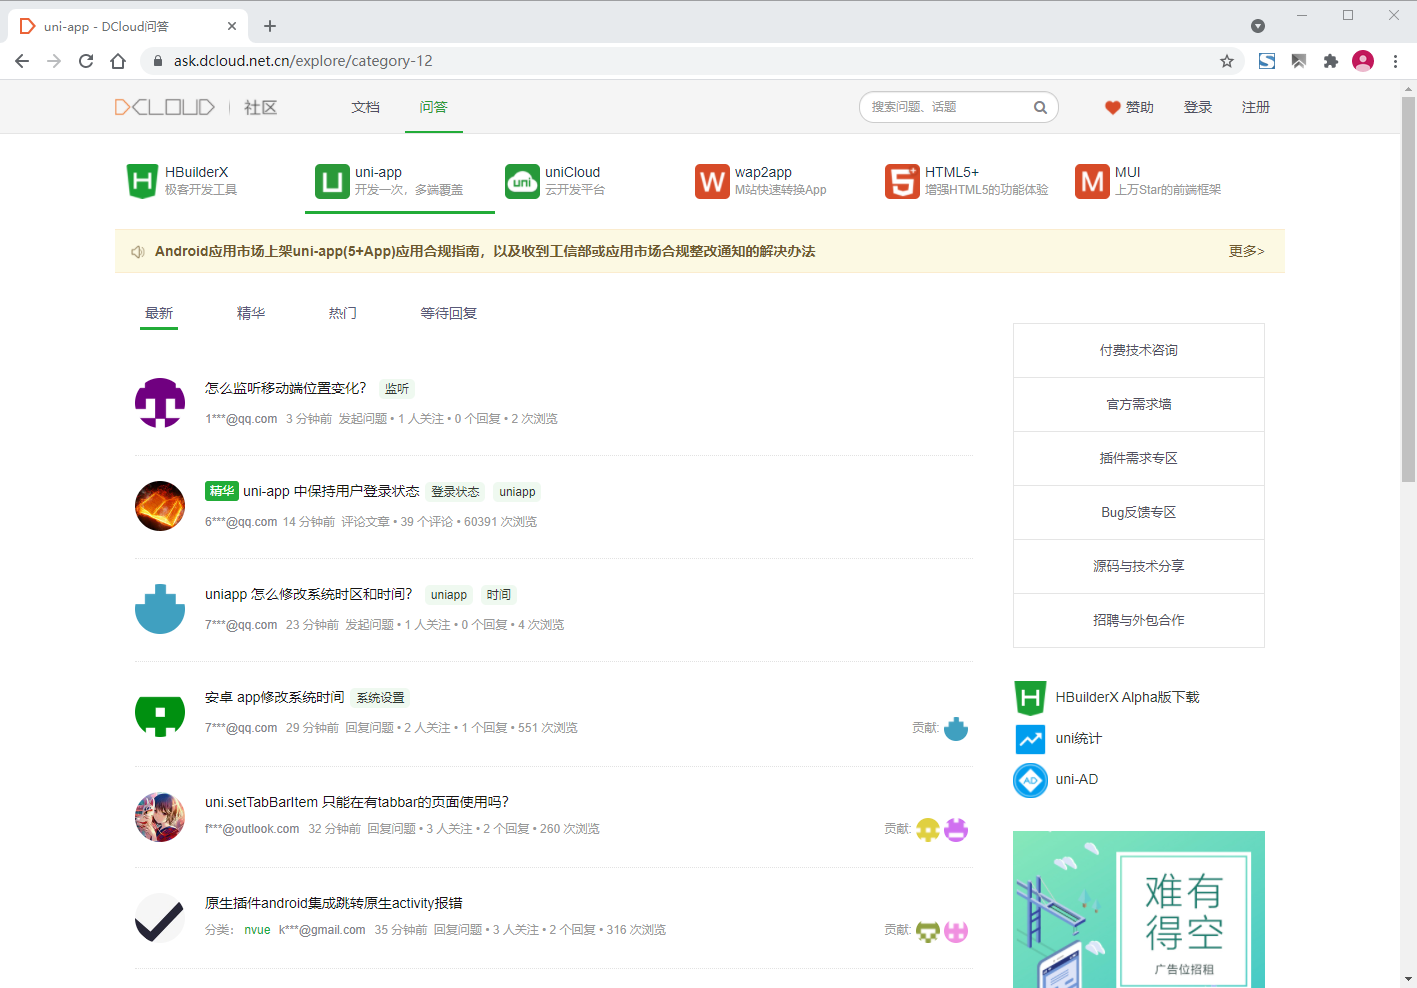The height and width of the screenshot is (988, 1417).
Task: Open avatar of 保持用户登录状态 post author
Action: click(x=160, y=506)
